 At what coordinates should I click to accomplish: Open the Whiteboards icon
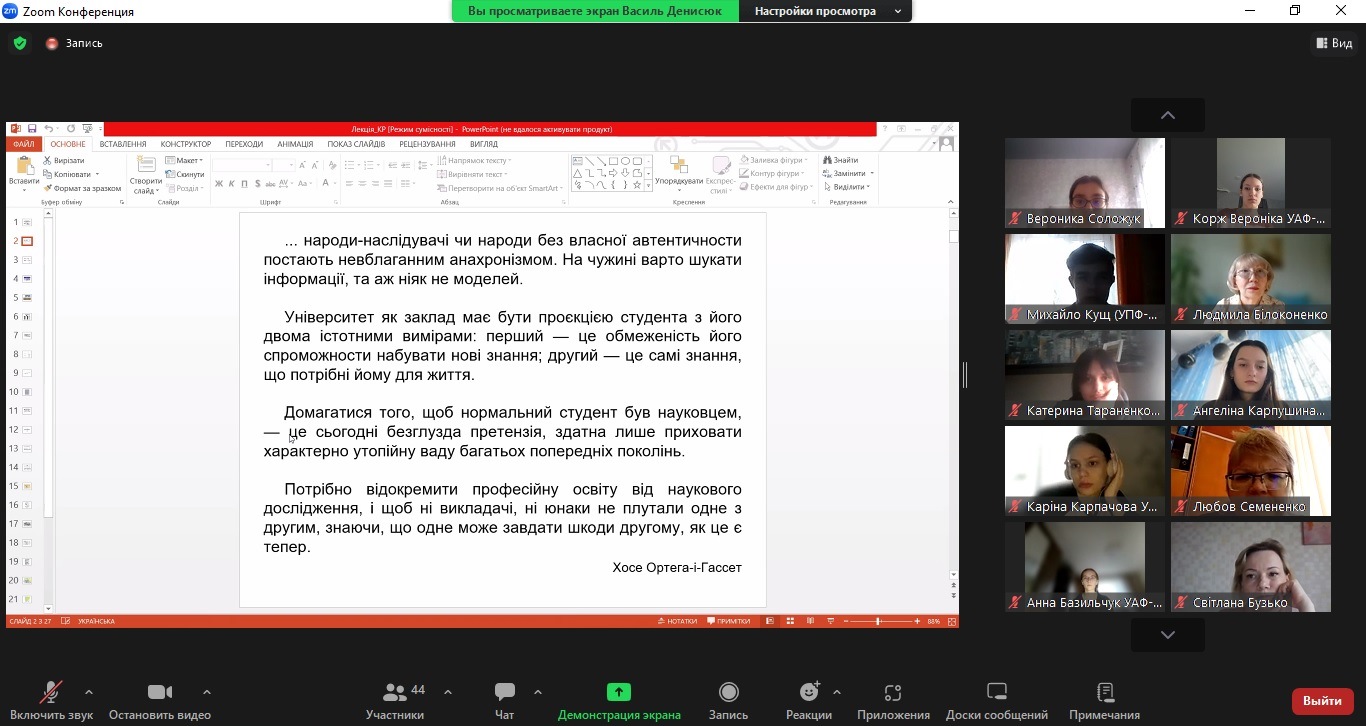[x=996, y=692]
